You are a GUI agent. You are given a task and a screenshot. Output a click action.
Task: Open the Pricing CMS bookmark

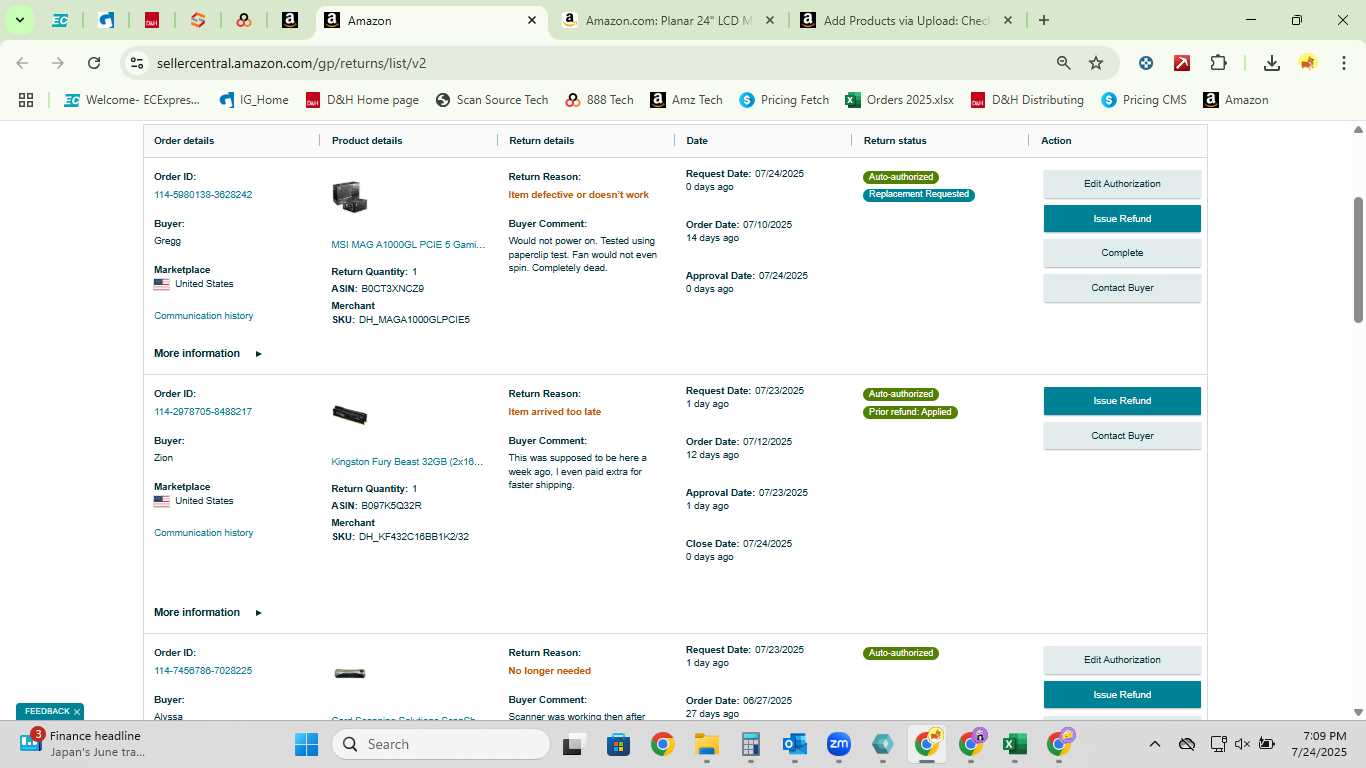pos(1144,100)
